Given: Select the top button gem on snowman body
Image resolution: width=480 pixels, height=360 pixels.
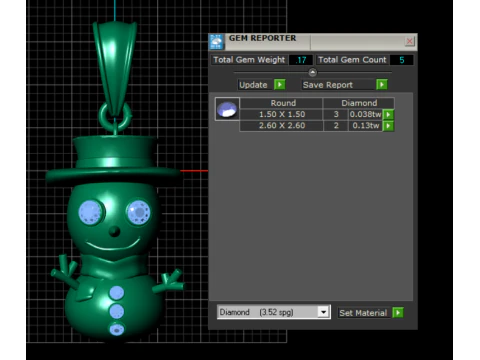Looking at the screenshot, I should pyautogui.click(x=116, y=293).
